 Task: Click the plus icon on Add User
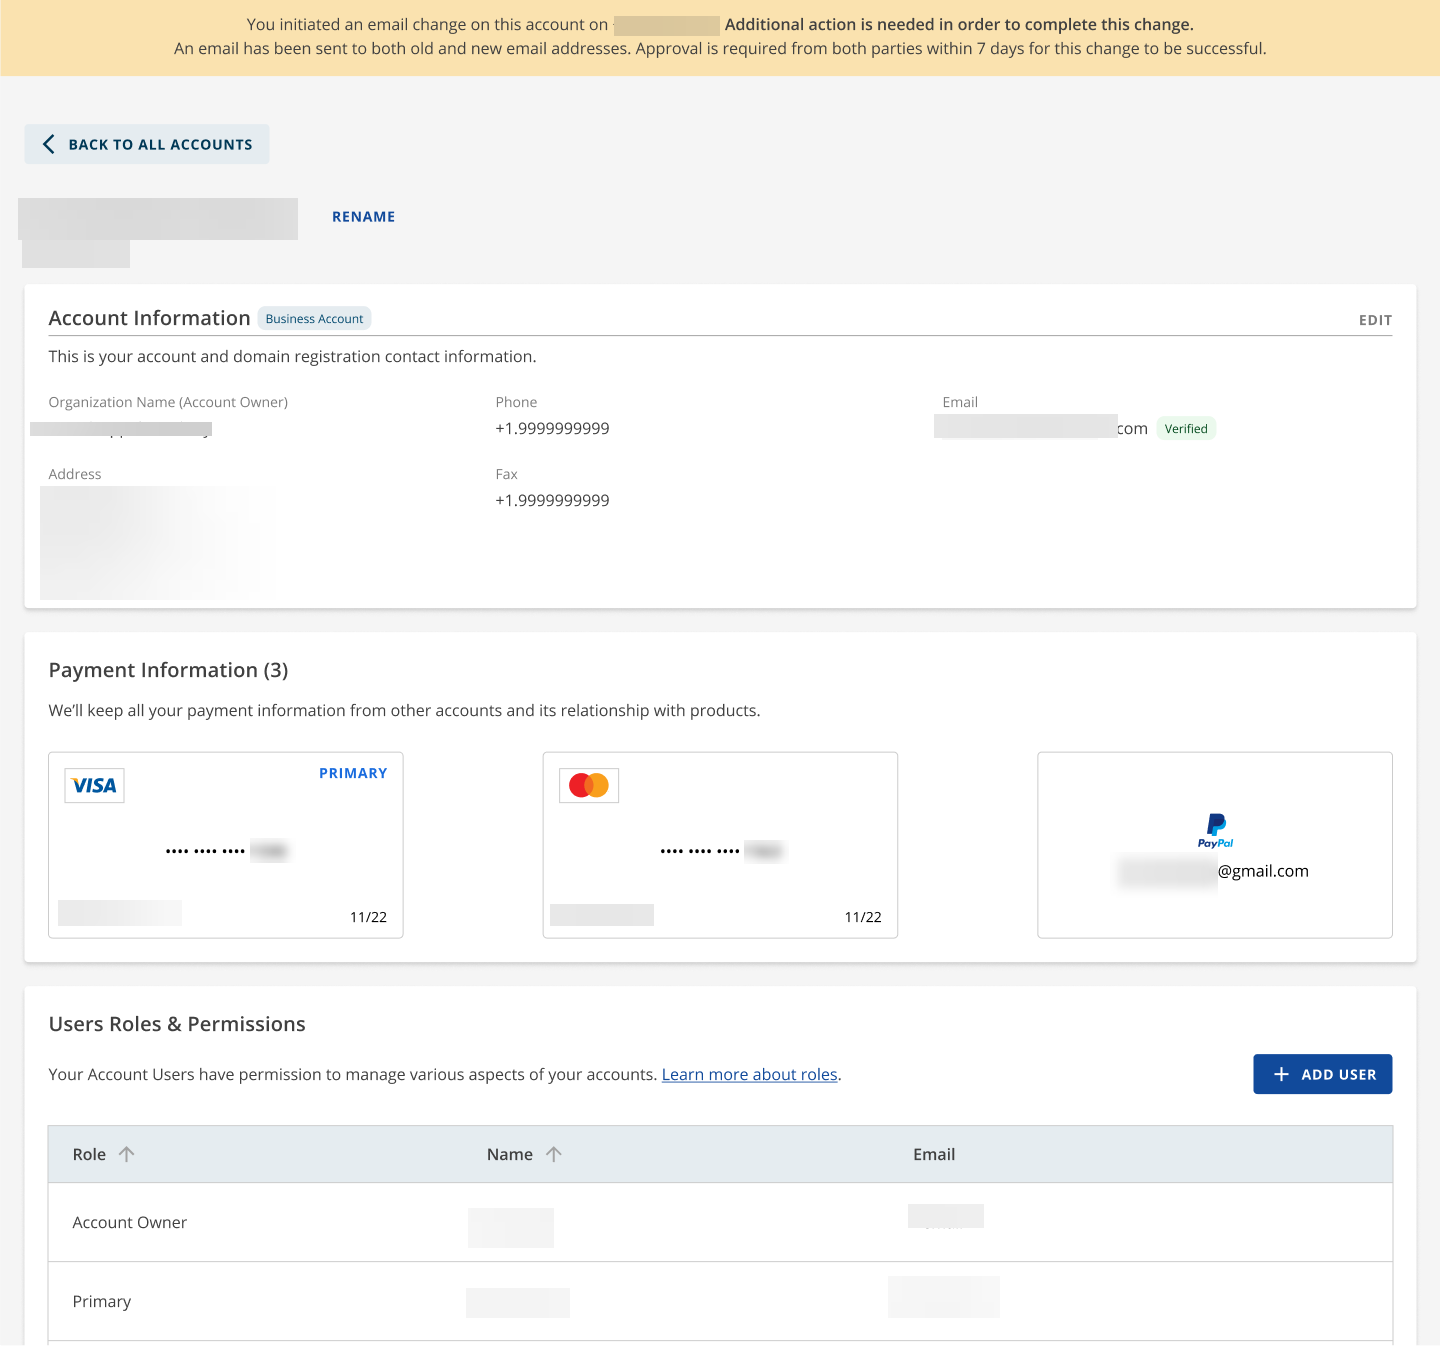1281,1074
